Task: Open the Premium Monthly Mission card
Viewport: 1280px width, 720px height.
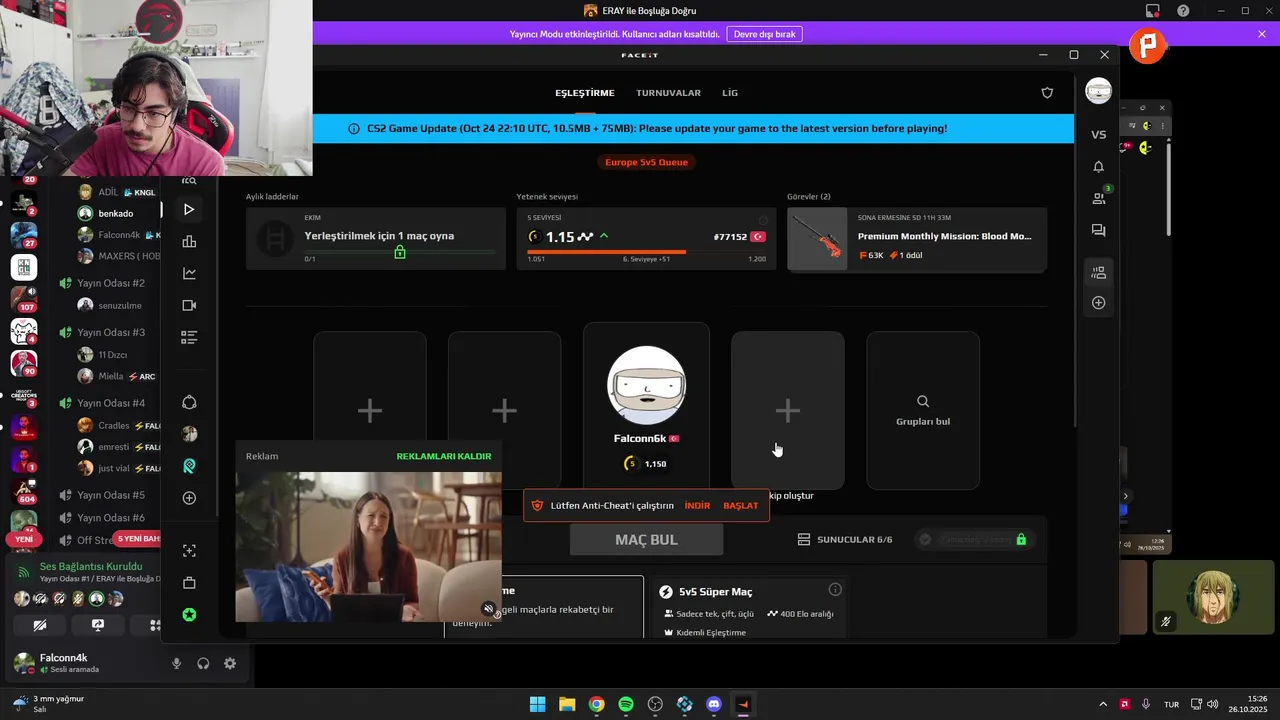Action: click(917, 239)
